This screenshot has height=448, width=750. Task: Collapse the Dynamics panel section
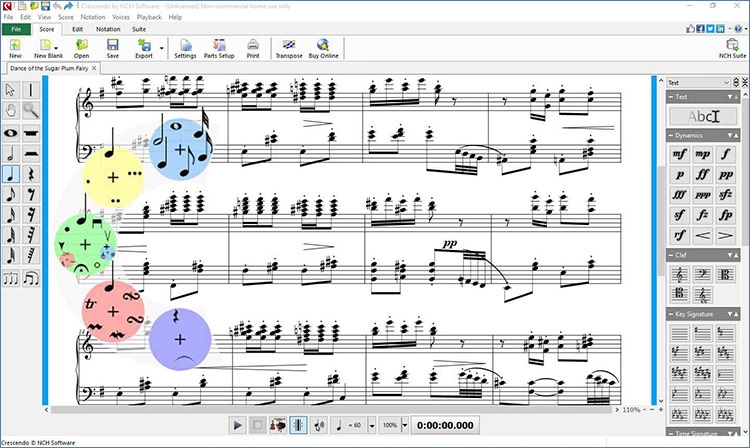(x=672, y=135)
